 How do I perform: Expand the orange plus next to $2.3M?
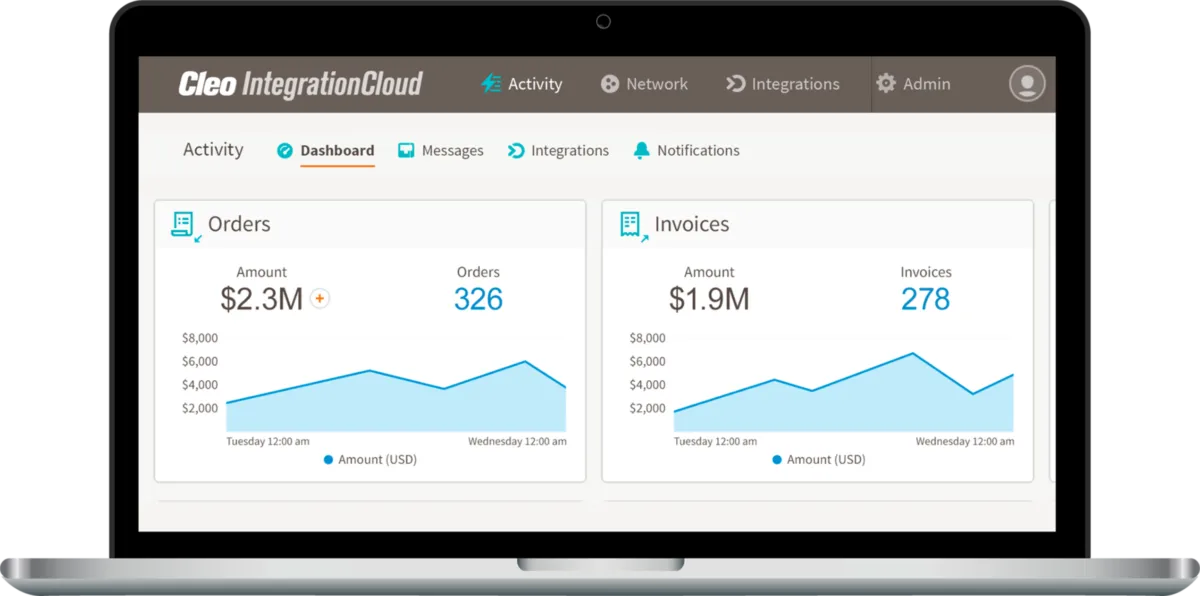click(x=320, y=298)
